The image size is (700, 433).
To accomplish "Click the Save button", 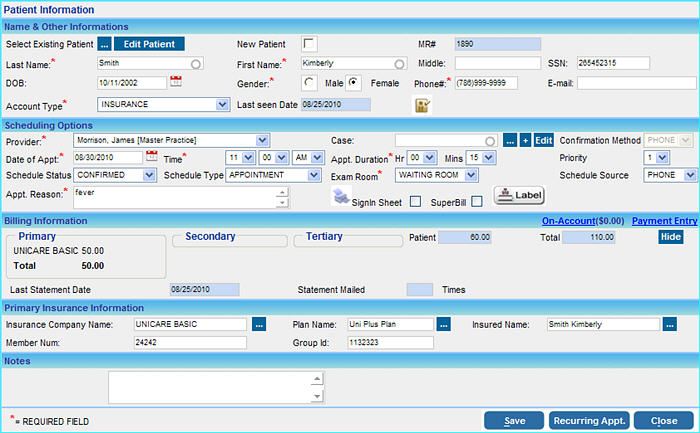I will pos(514,421).
